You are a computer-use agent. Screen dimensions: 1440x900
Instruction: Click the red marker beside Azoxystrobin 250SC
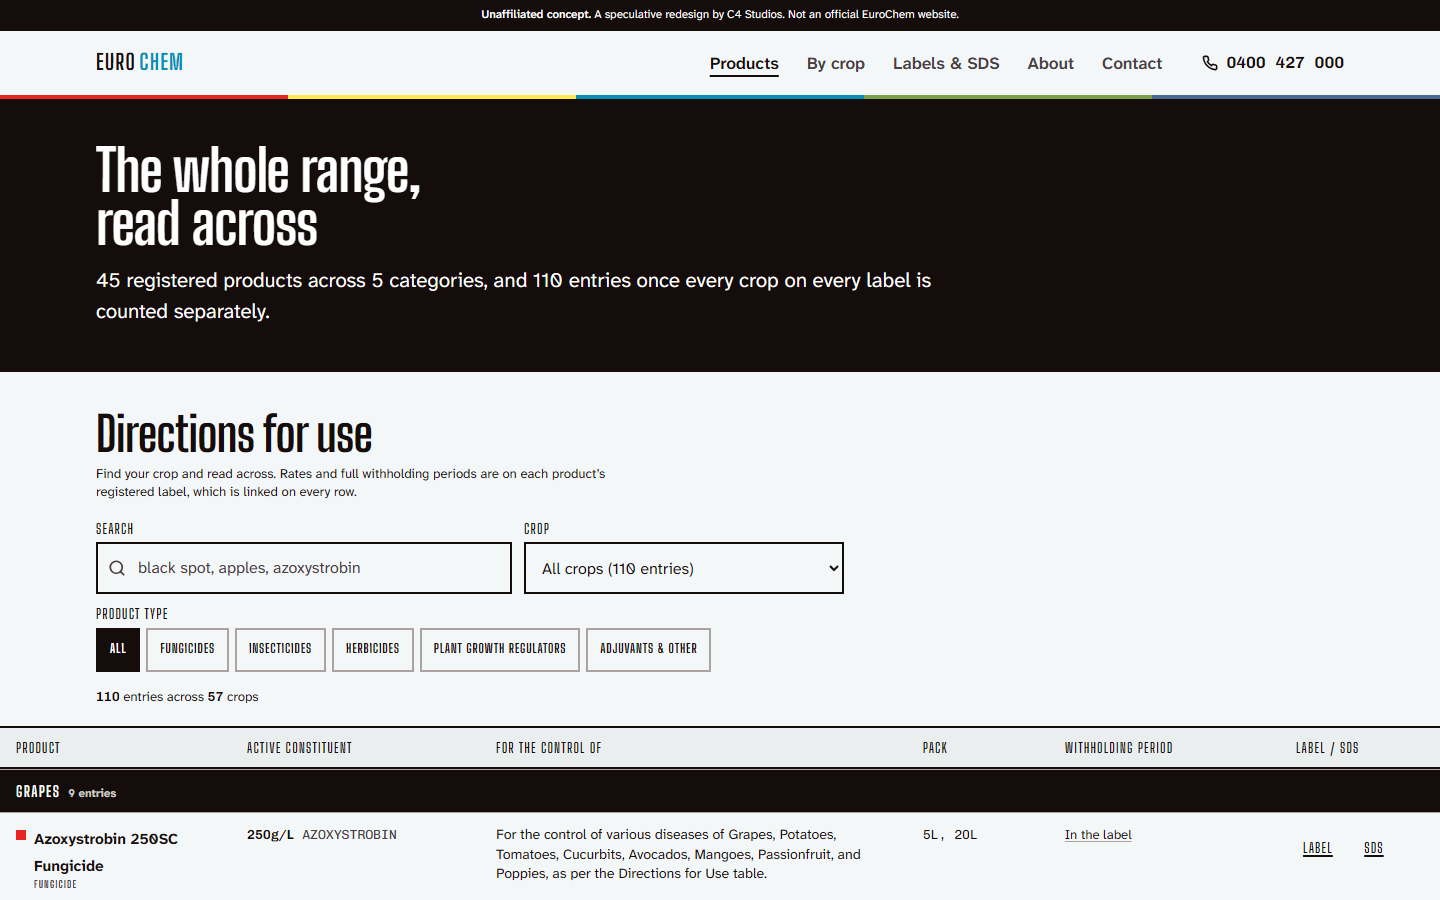point(21,835)
